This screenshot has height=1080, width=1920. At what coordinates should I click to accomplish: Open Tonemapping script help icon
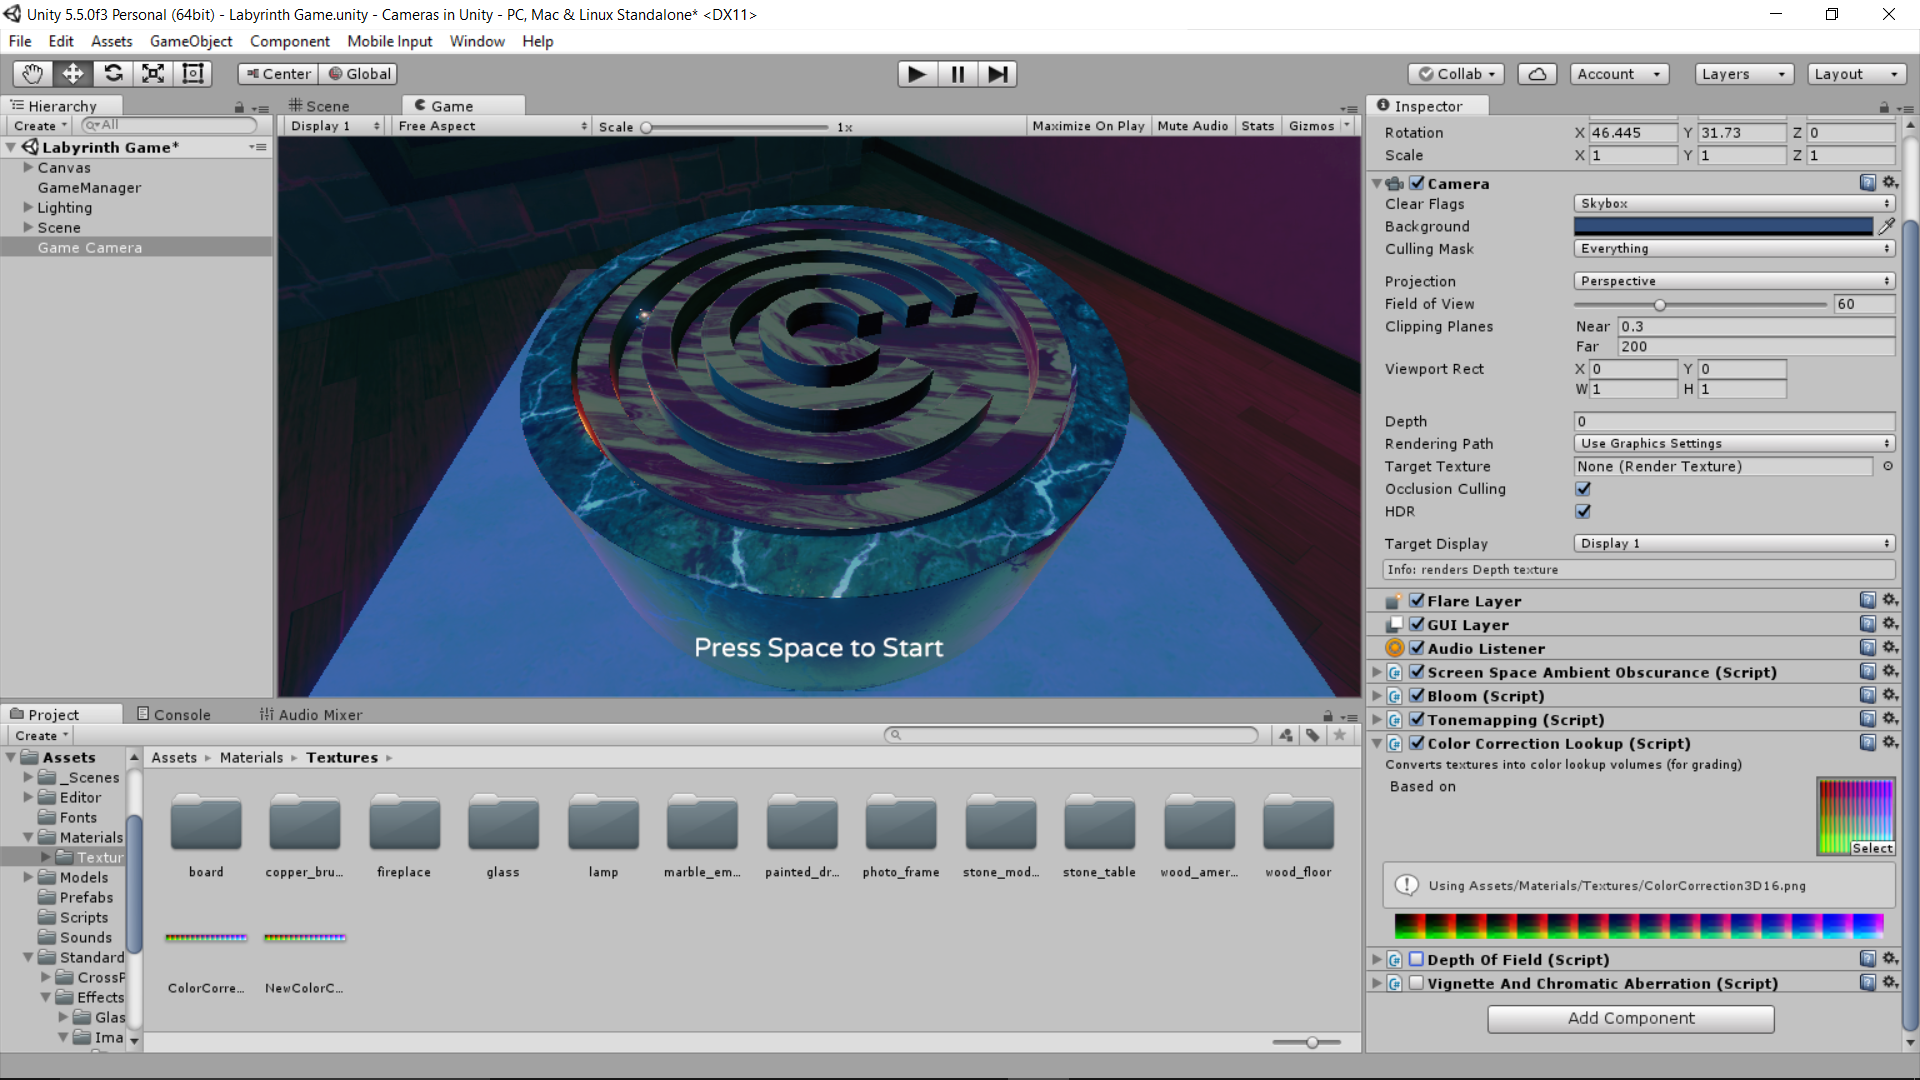click(x=1867, y=719)
